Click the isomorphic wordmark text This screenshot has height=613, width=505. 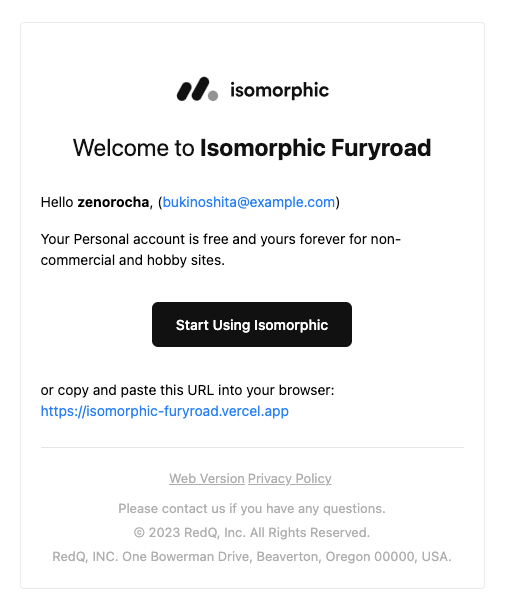click(279, 90)
